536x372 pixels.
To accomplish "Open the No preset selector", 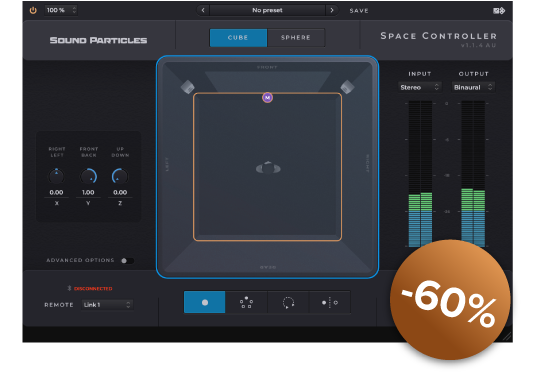I will point(267,10).
